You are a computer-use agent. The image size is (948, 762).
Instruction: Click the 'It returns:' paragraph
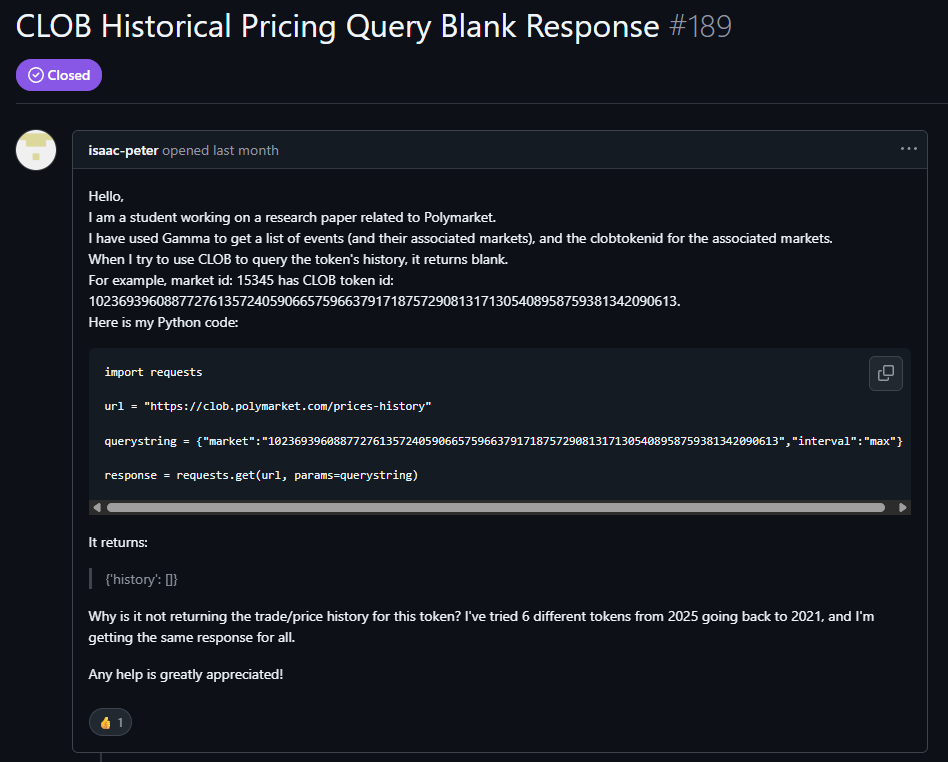118,542
